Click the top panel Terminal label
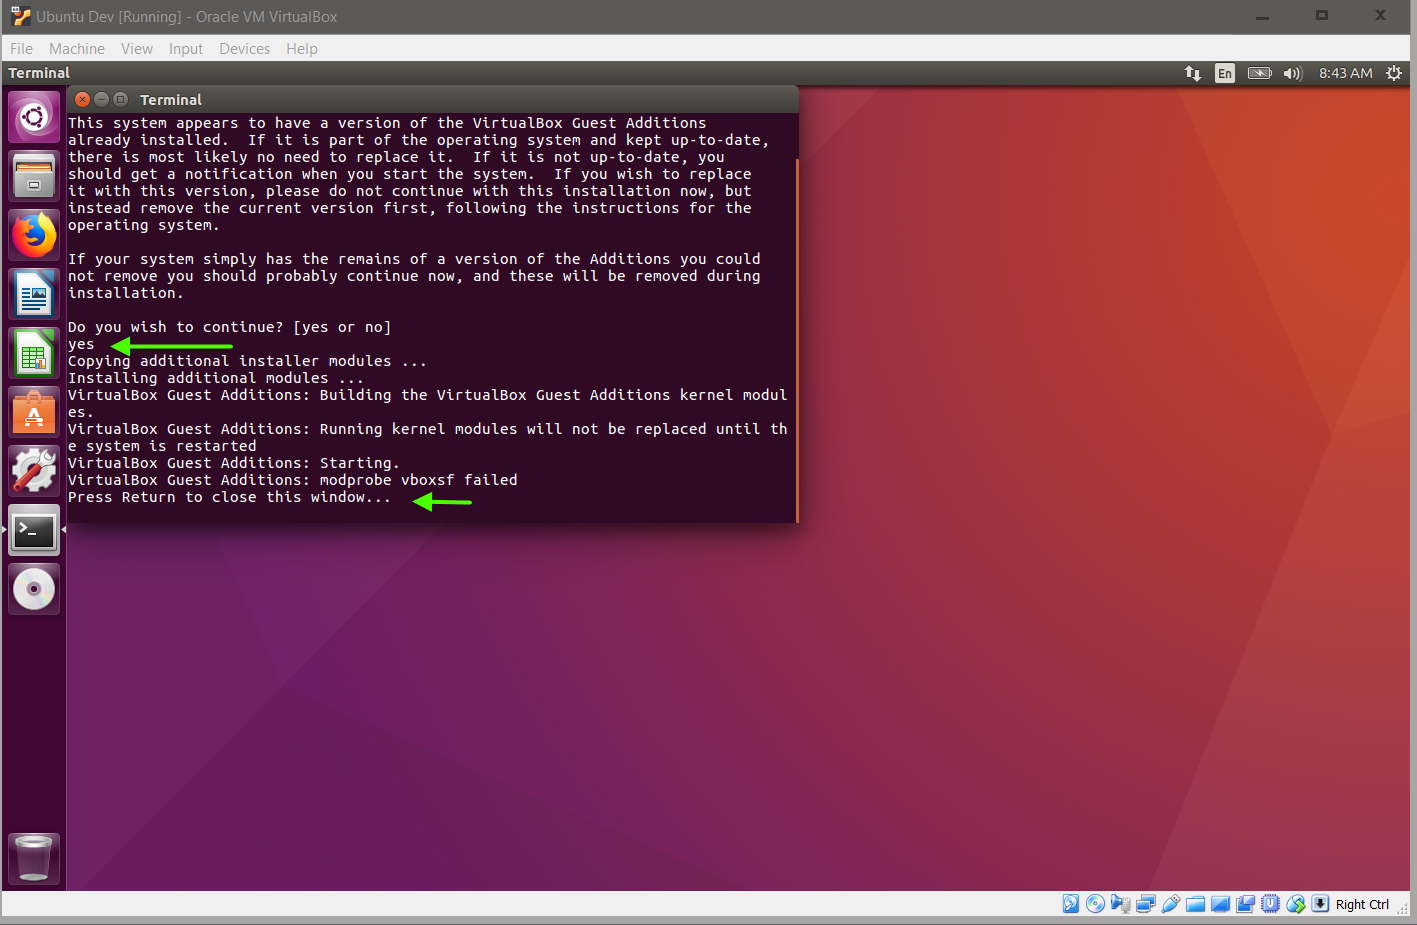This screenshot has height=925, width=1417. [x=39, y=73]
